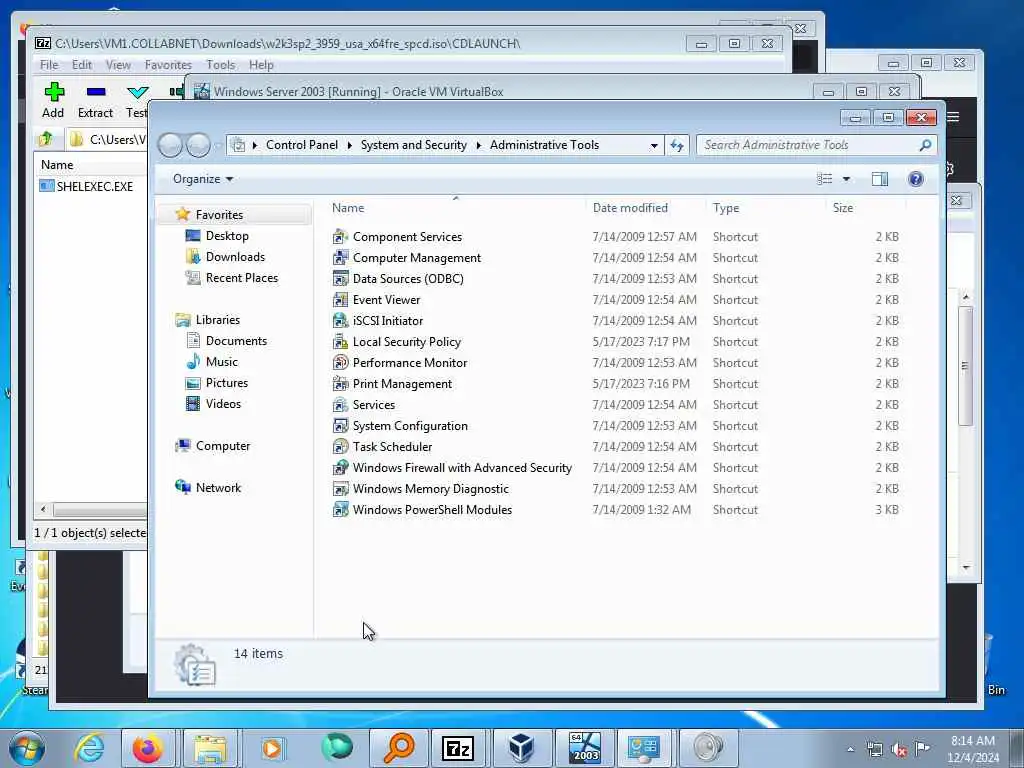
Task: Open Internet Explorer from the taskbar
Action: click(89, 748)
